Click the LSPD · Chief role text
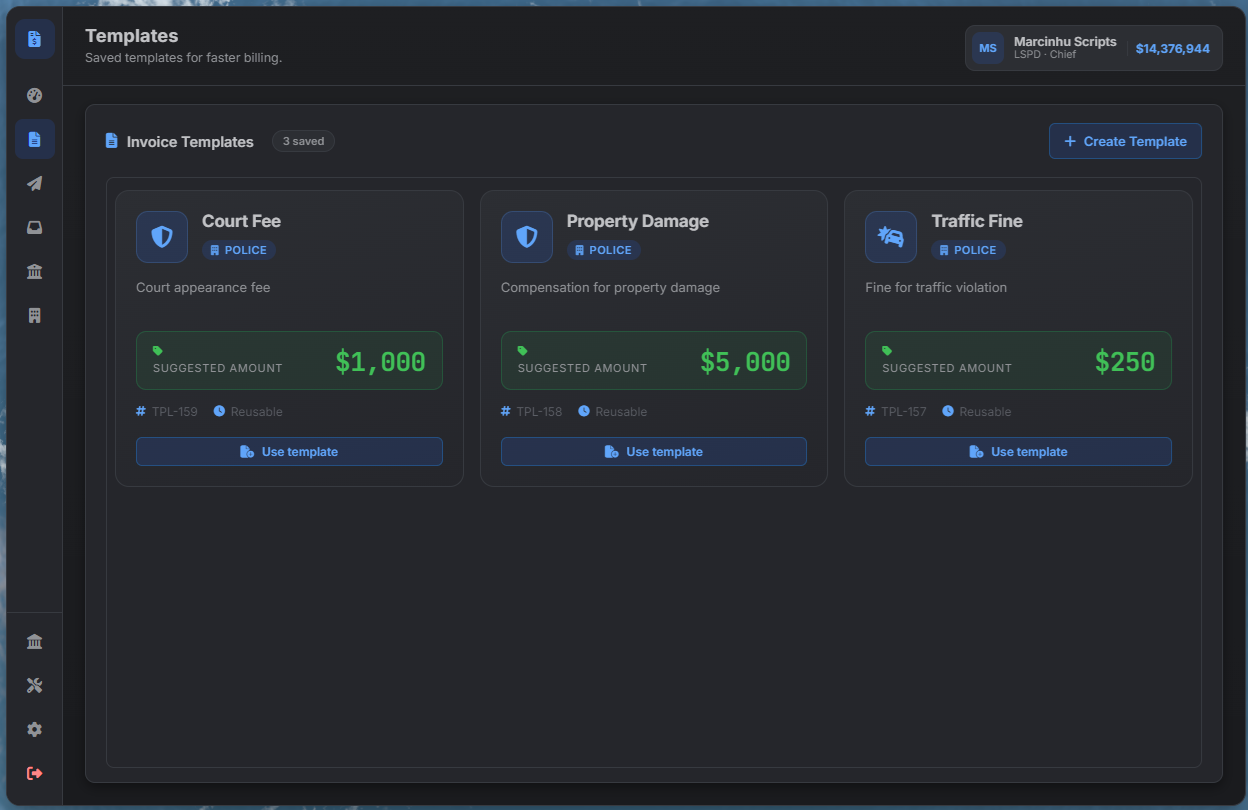Image resolution: width=1248 pixels, height=810 pixels. pyautogui.click(x=1045, y=55)
